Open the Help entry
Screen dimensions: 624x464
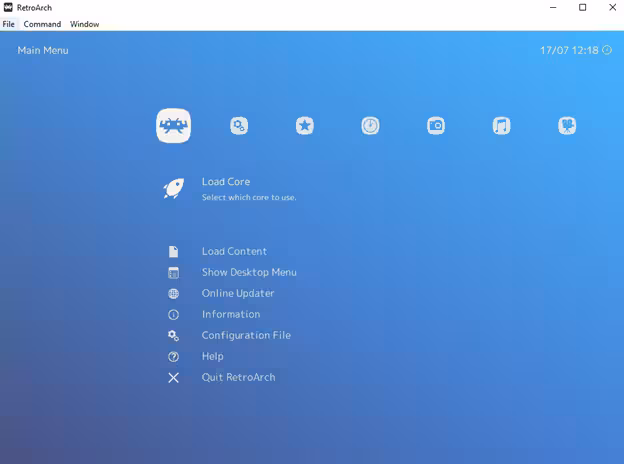tap(213, 357)
